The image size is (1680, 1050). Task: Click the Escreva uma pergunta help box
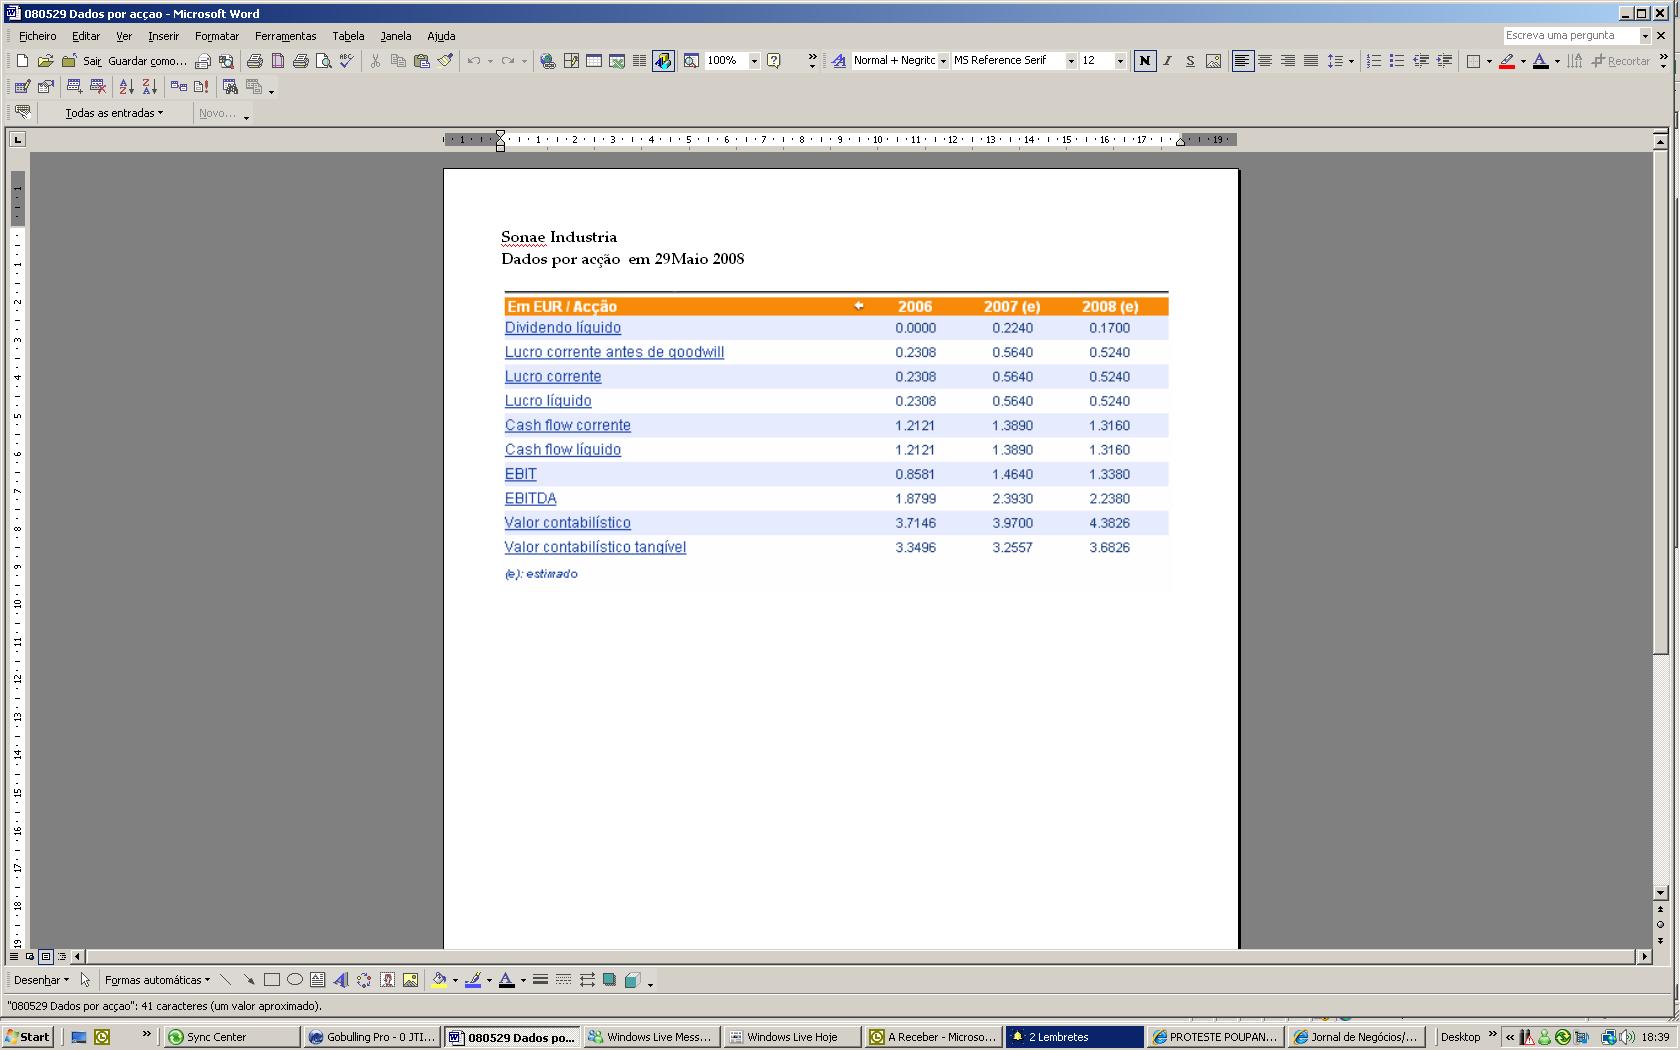click(x=1570, y=35)
